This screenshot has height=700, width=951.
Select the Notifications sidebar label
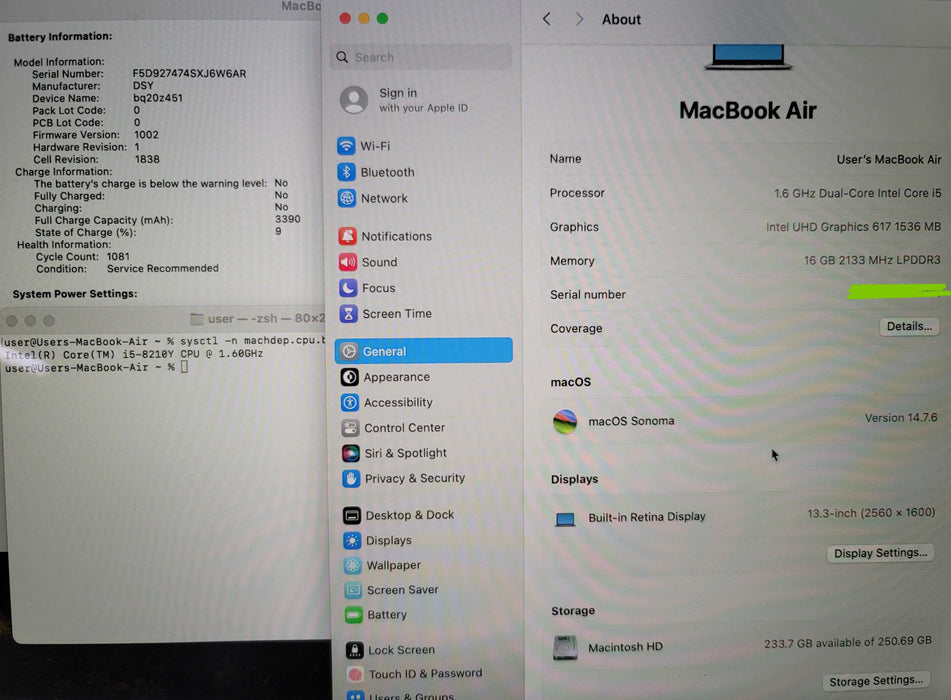coord(397,236)
